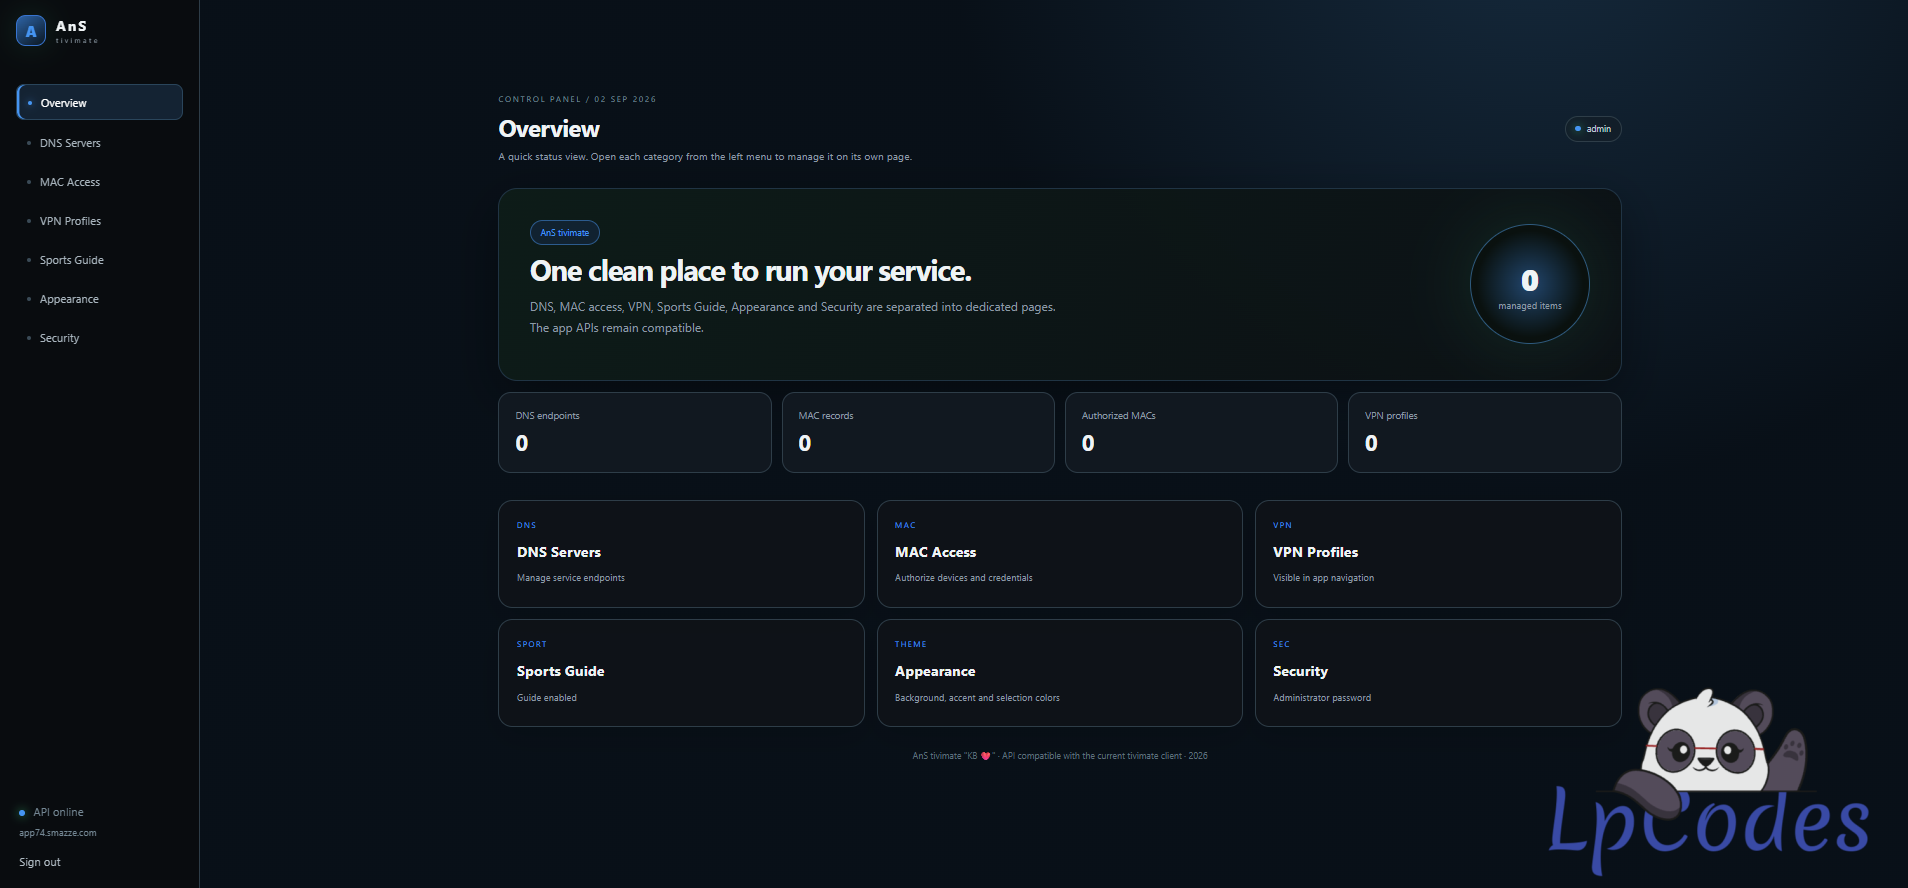The image size is (1908, 888).
Task: Open the Sports Guide card
Action: [x=681, y=673]
